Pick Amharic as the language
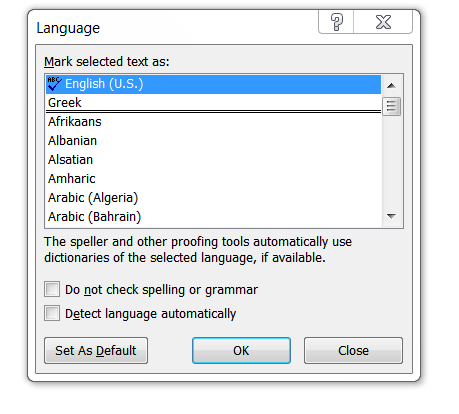 tap(213, 179)
